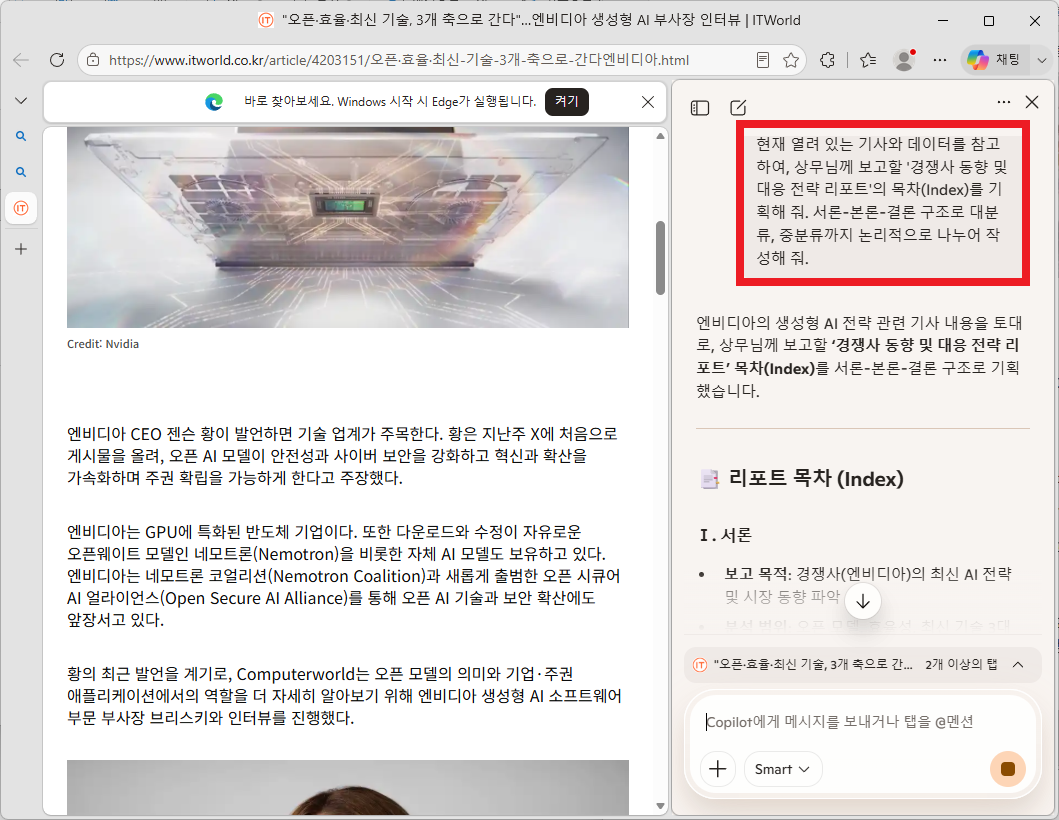Click the Edge logo in banner
The image size is (1059, 820).
click(214, 102)
